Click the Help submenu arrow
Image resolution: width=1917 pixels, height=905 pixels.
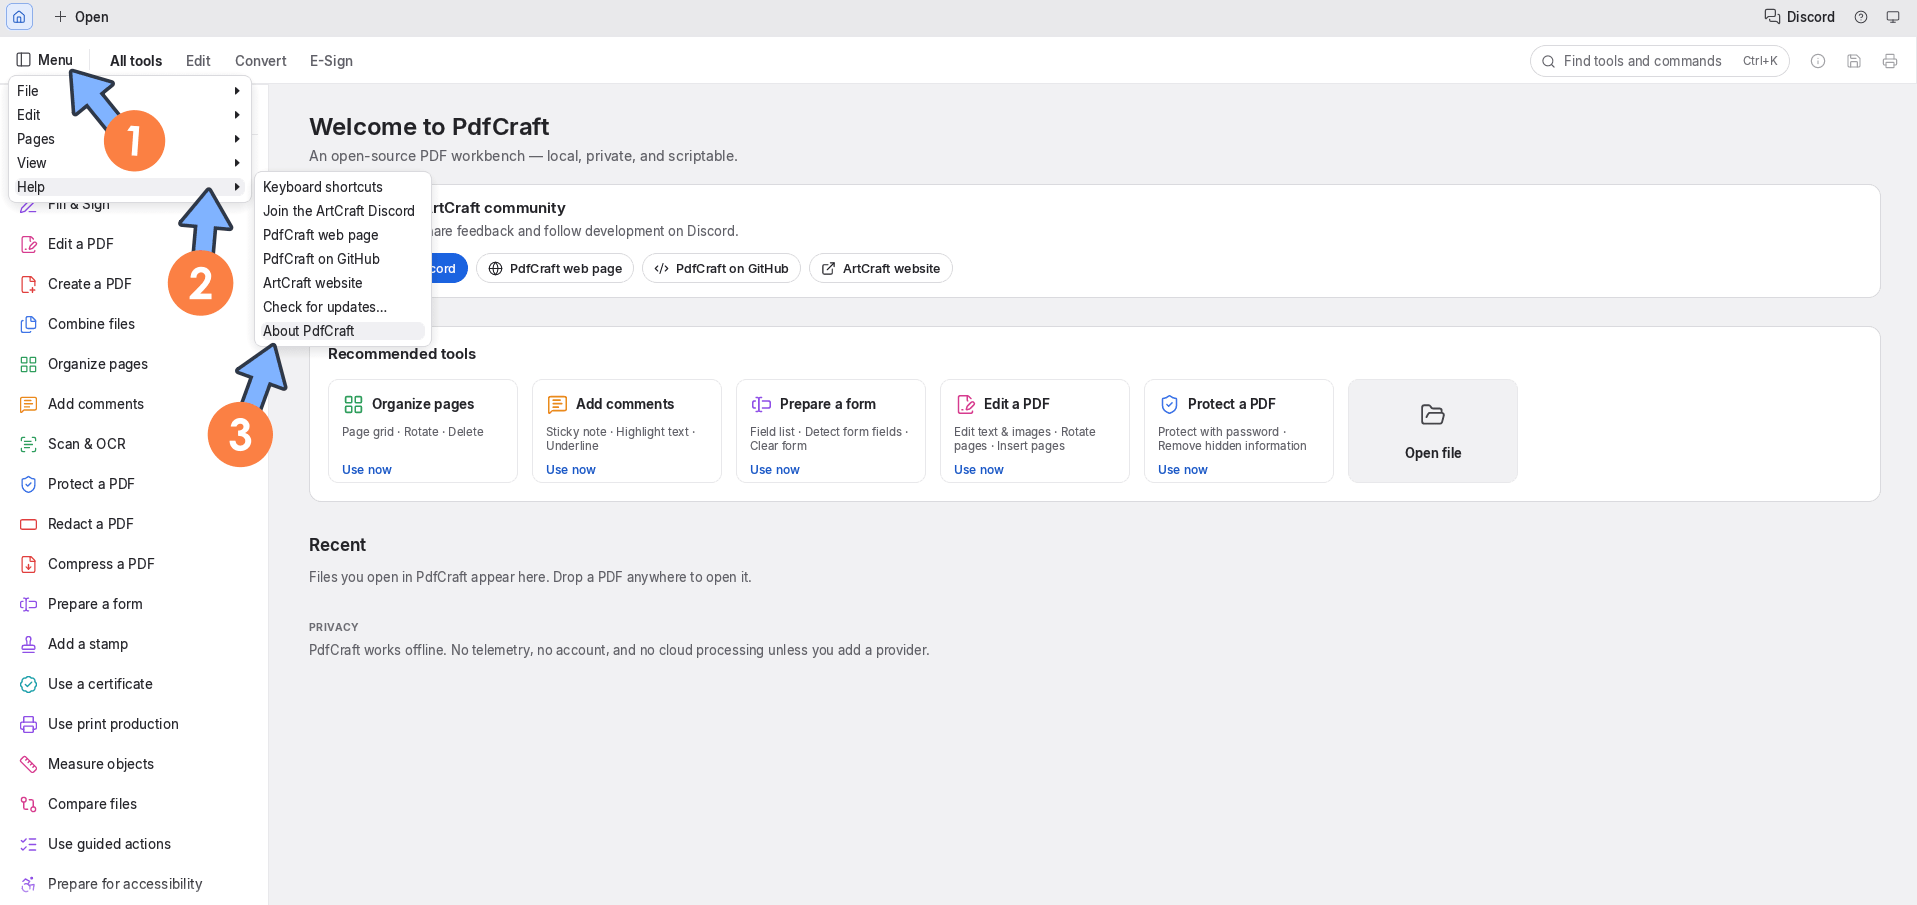(x=237, y=187)
